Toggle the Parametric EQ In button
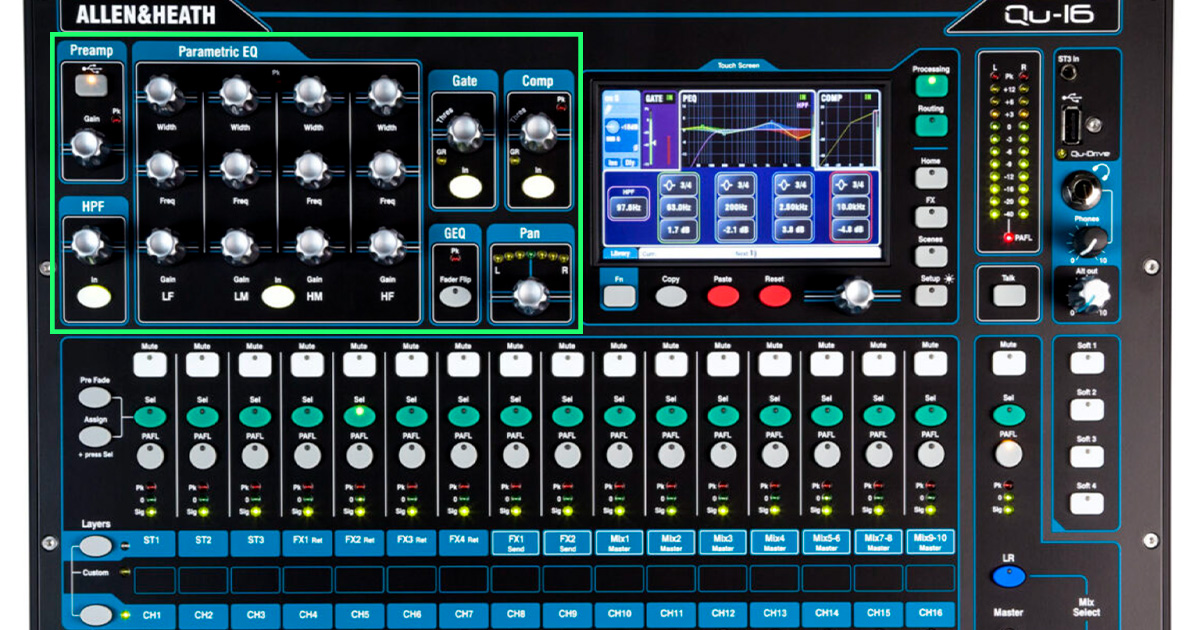 (278, 296)
